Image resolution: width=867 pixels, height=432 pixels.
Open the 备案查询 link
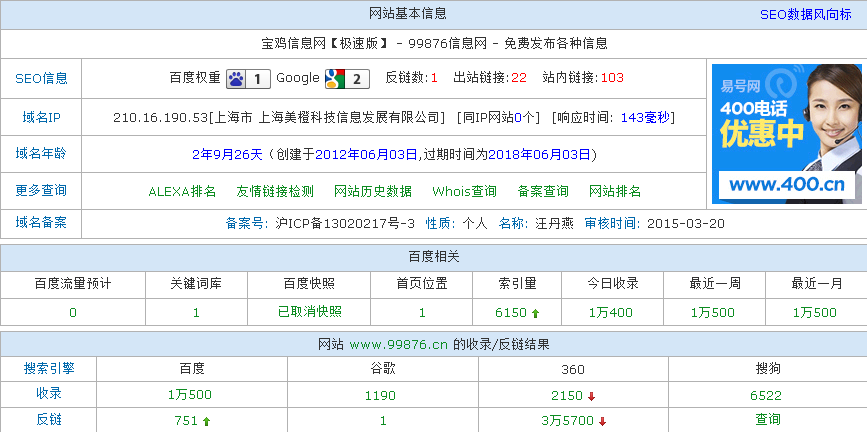(x=543, y=191)
